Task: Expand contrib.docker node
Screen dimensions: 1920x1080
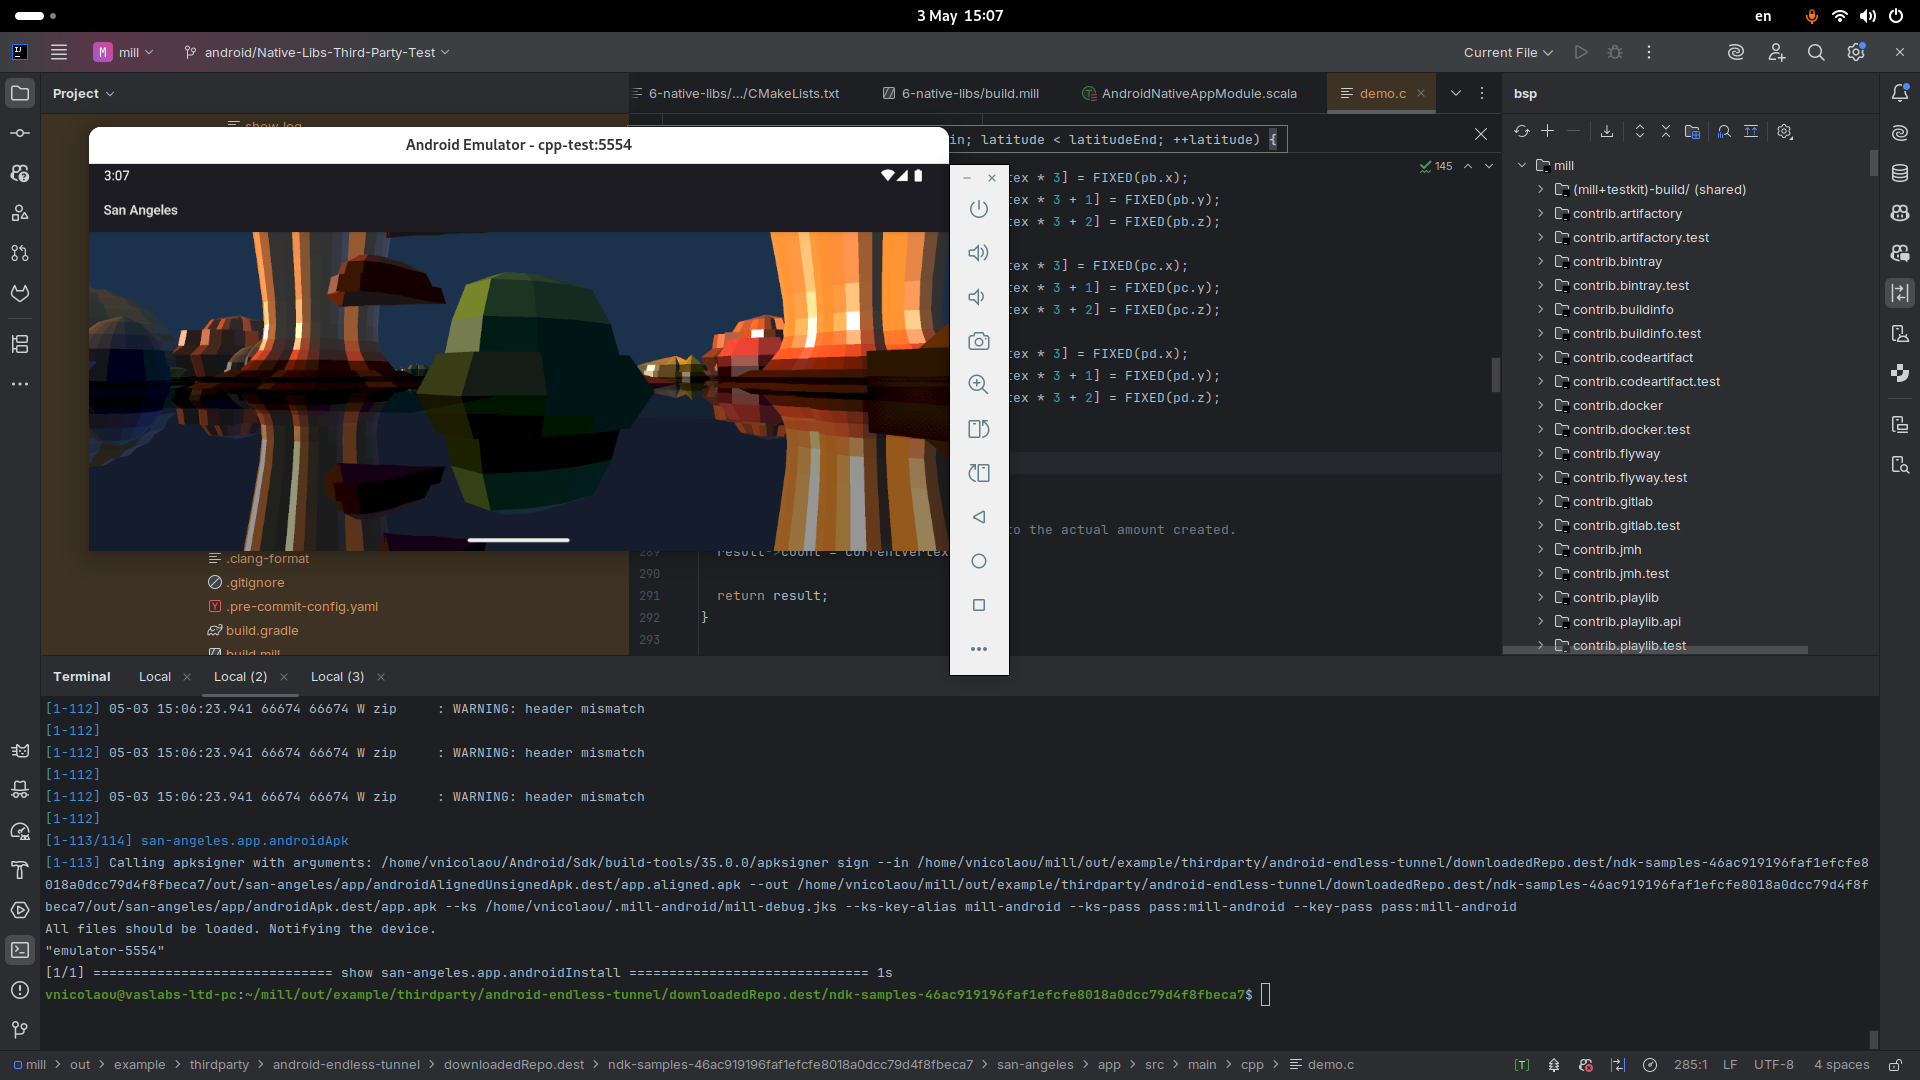Action: (x=1541, y=406)
